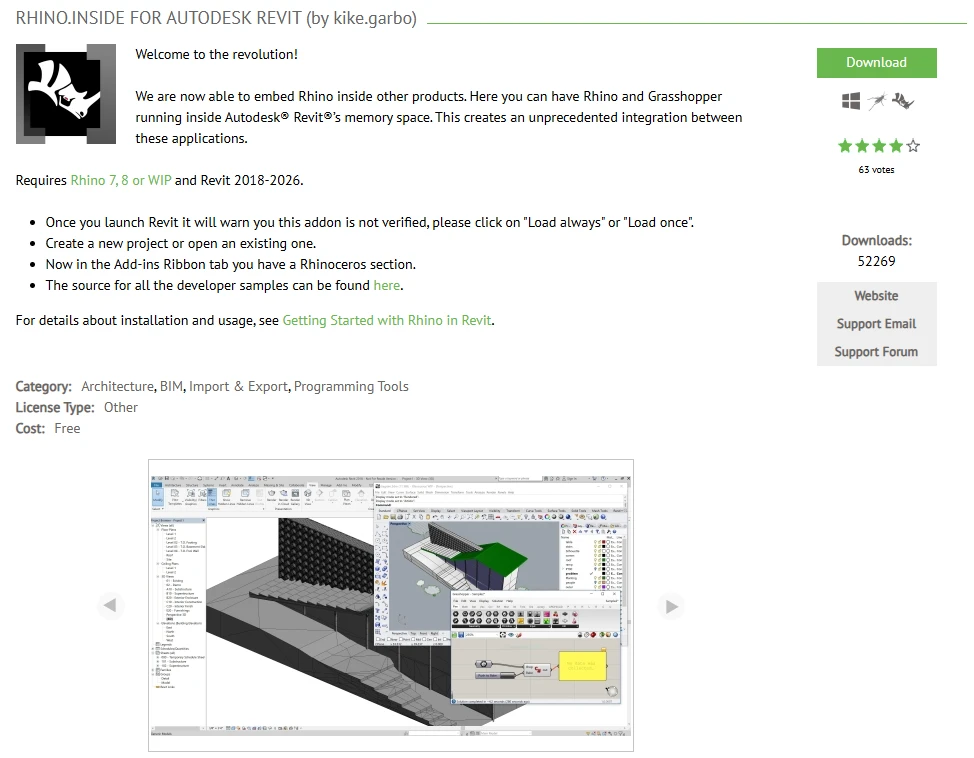The width and height of the screenshot is (974, 758).
Task: Click the green Download button
Action: coord(876,63)
